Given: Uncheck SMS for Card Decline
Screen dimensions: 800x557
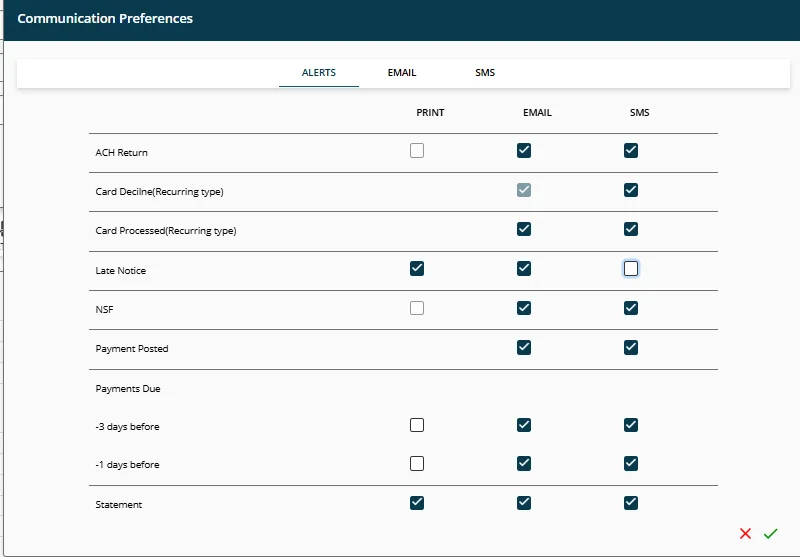Looking at the screenshot, I should coord(631,190).
